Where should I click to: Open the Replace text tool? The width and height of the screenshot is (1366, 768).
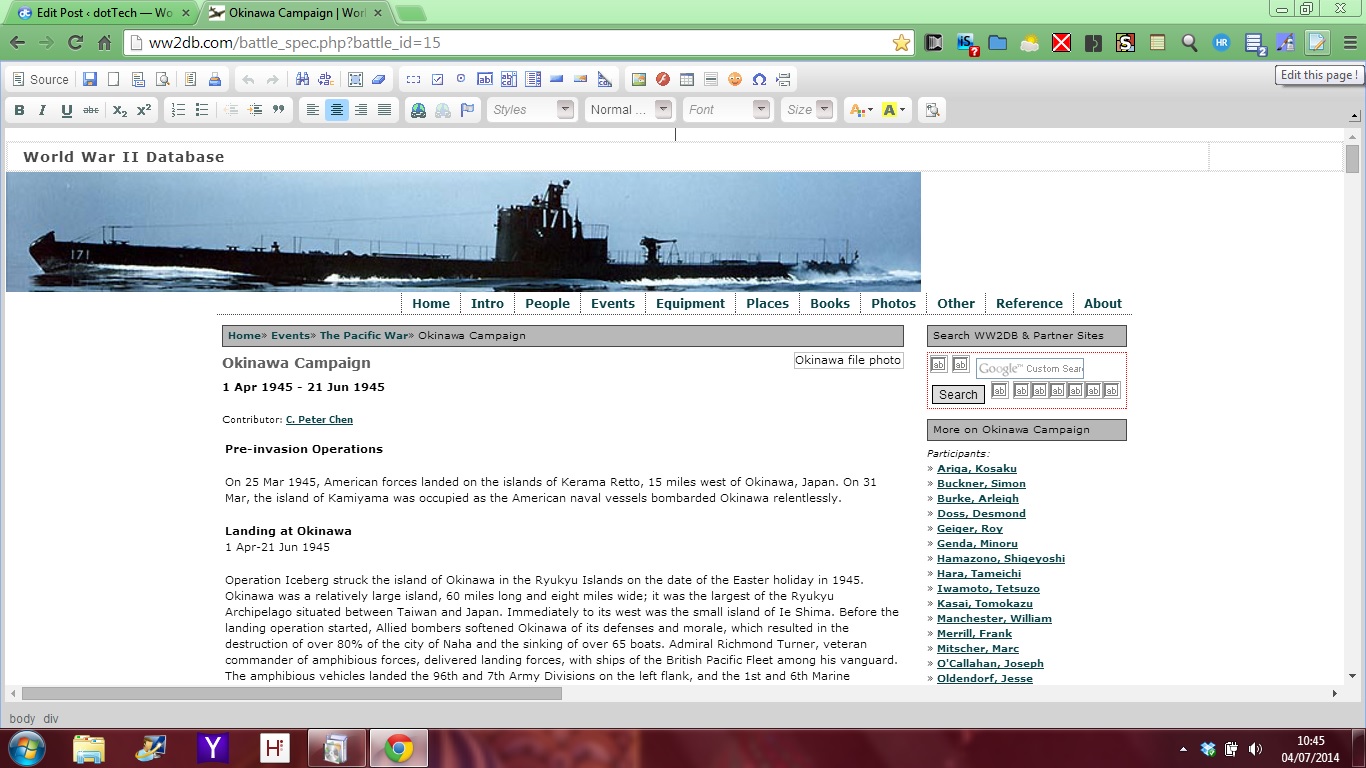(x=326, y=79)
